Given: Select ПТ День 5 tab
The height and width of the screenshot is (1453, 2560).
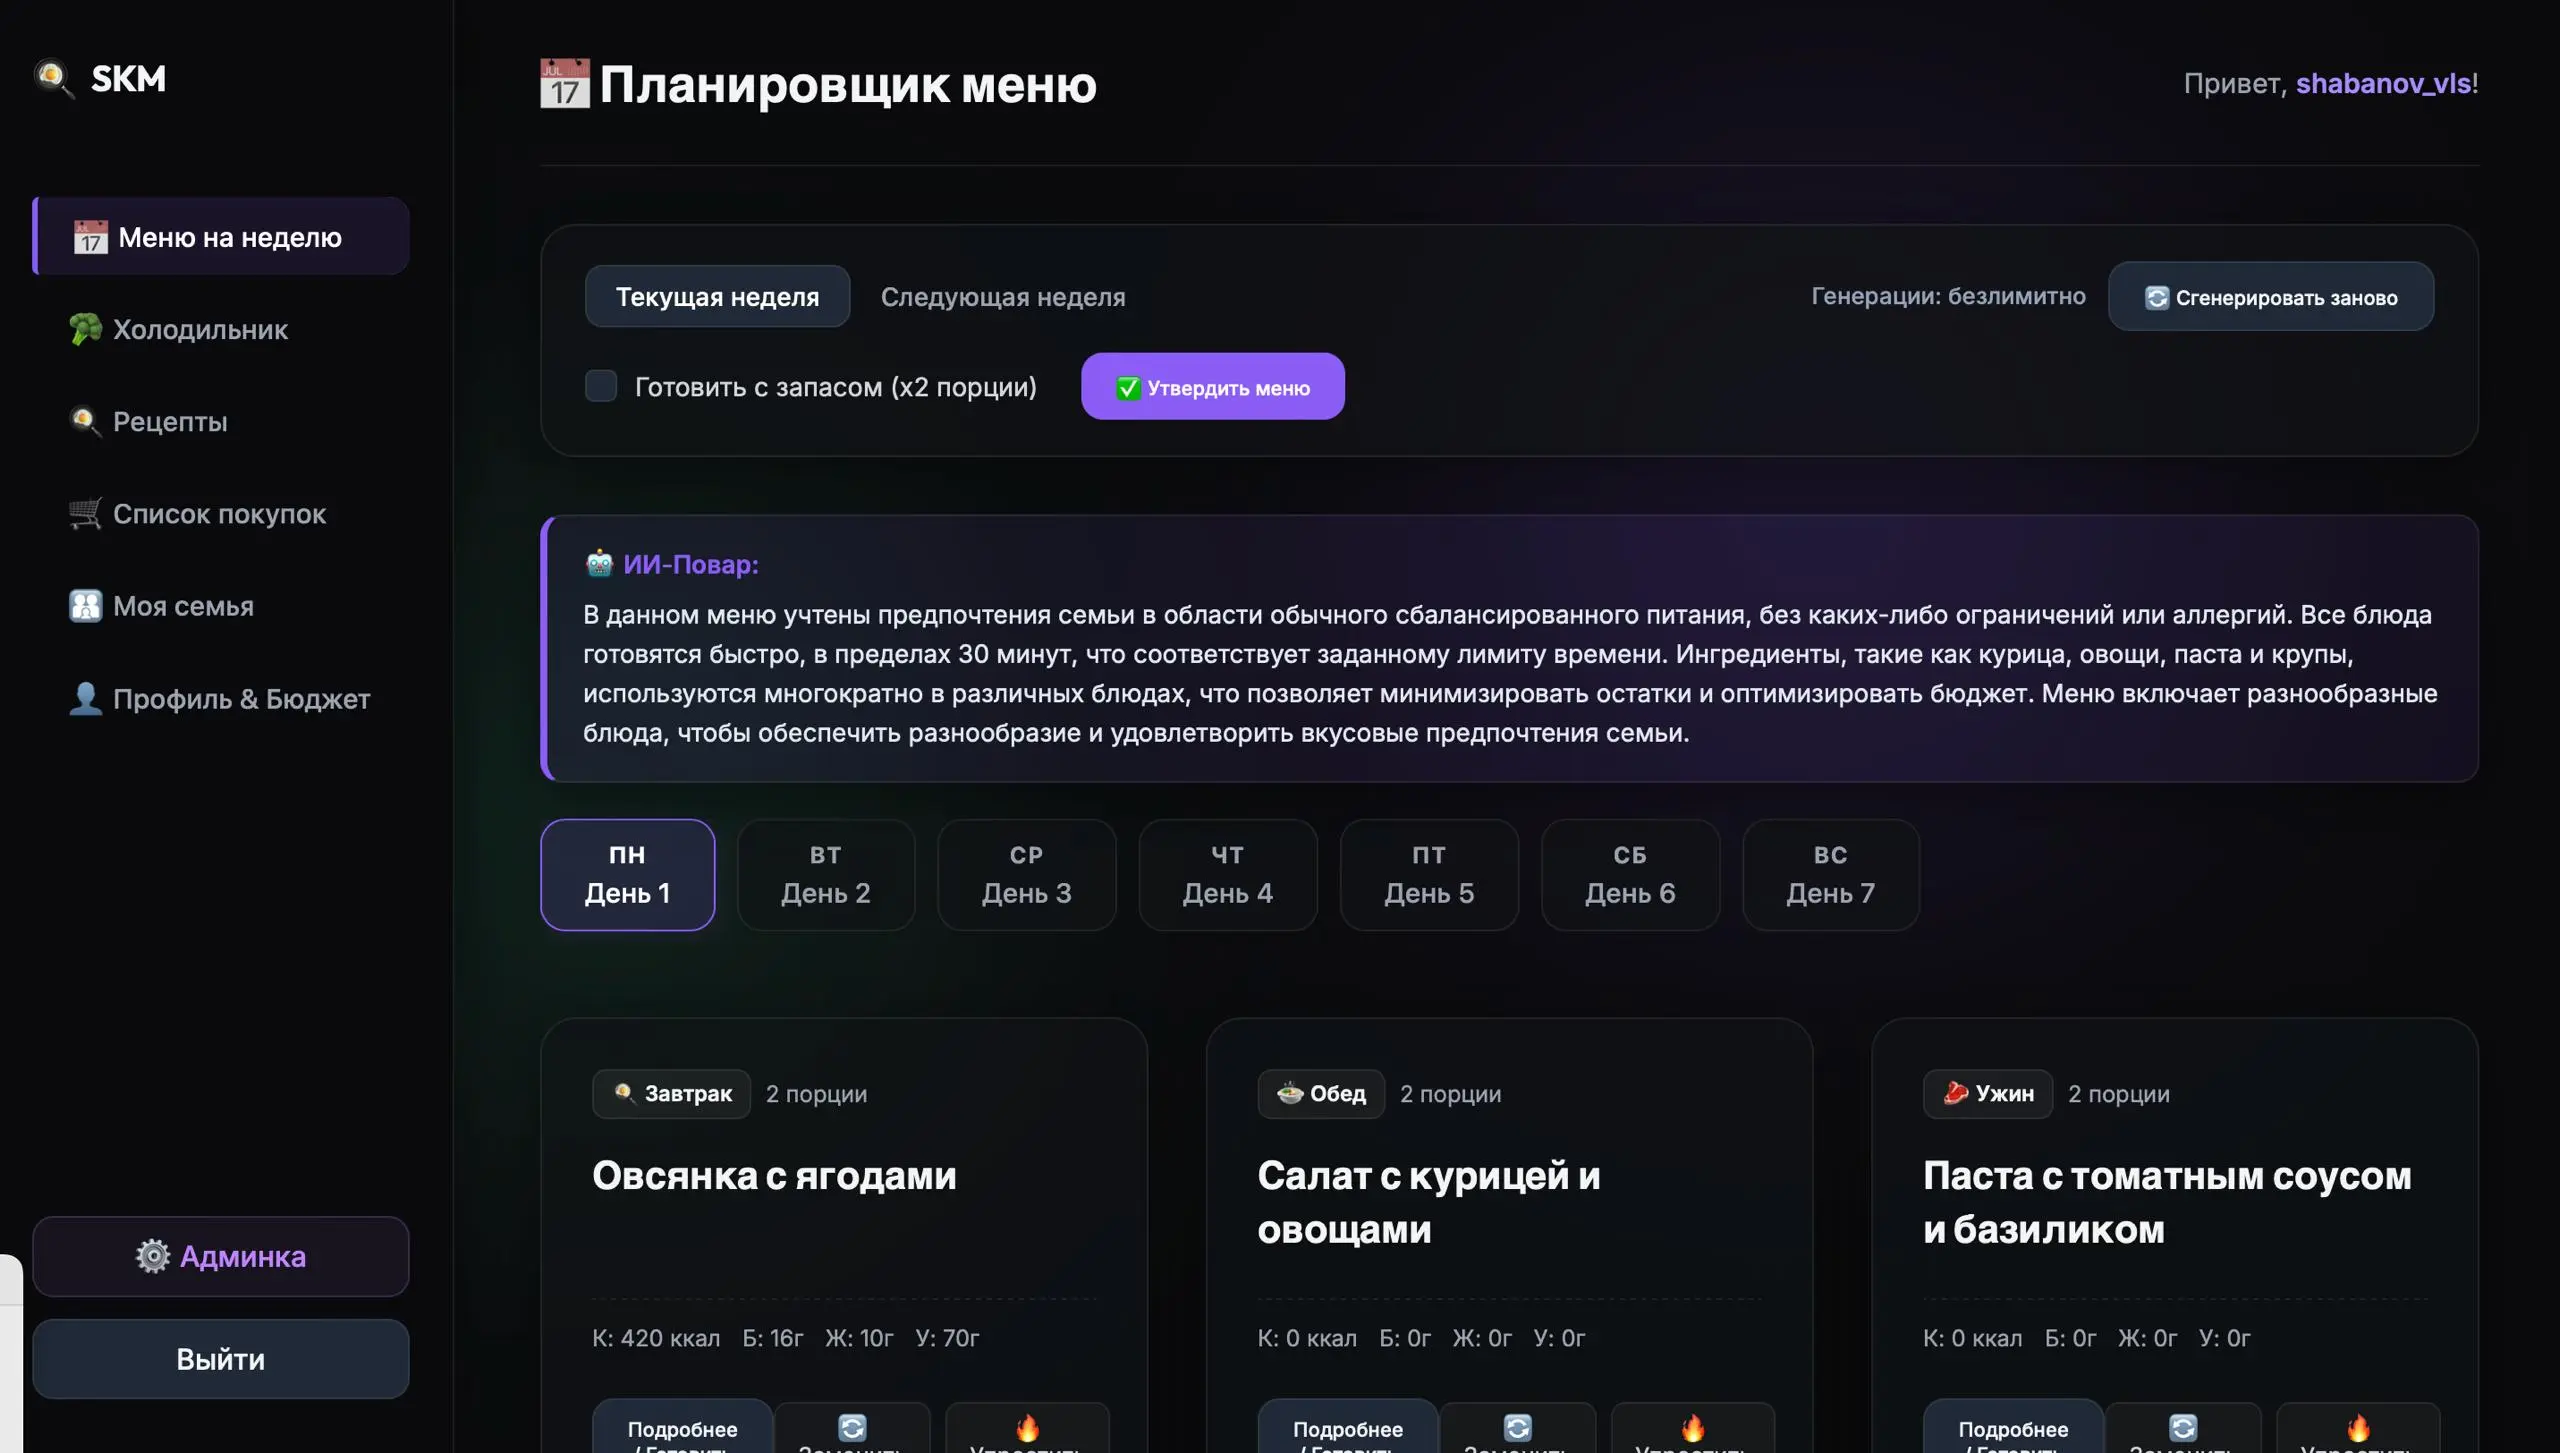Looking at the screenshot, I should (x=1429, y=875).
